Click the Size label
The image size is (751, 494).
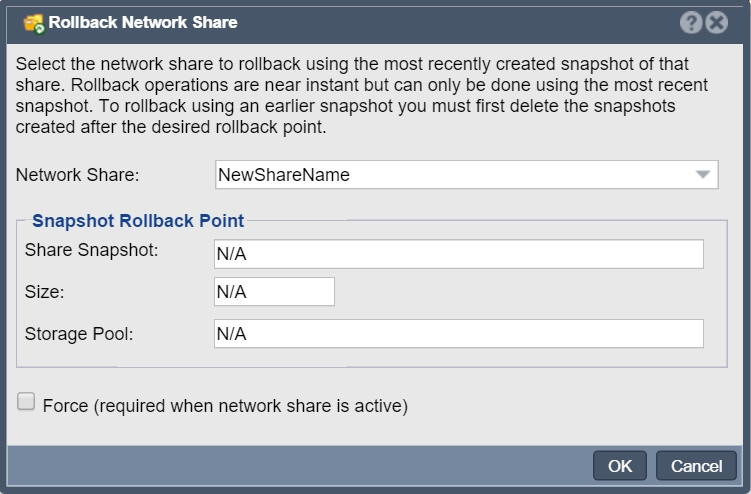(45, 292)
